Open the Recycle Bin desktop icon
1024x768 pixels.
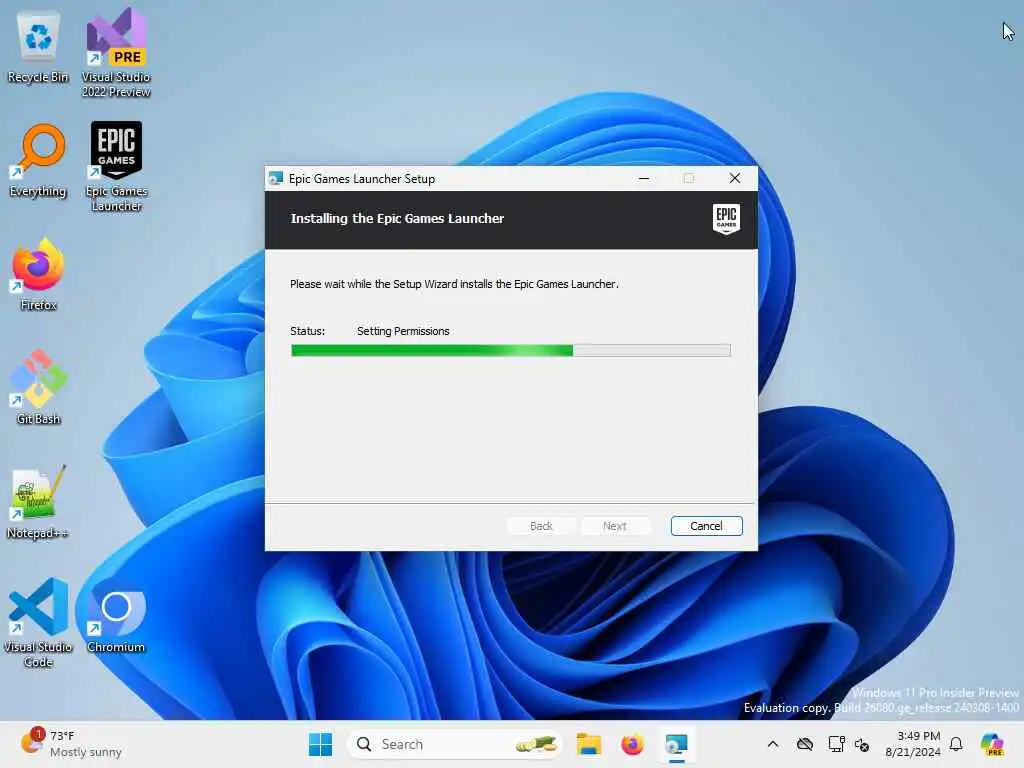(38, 49)
